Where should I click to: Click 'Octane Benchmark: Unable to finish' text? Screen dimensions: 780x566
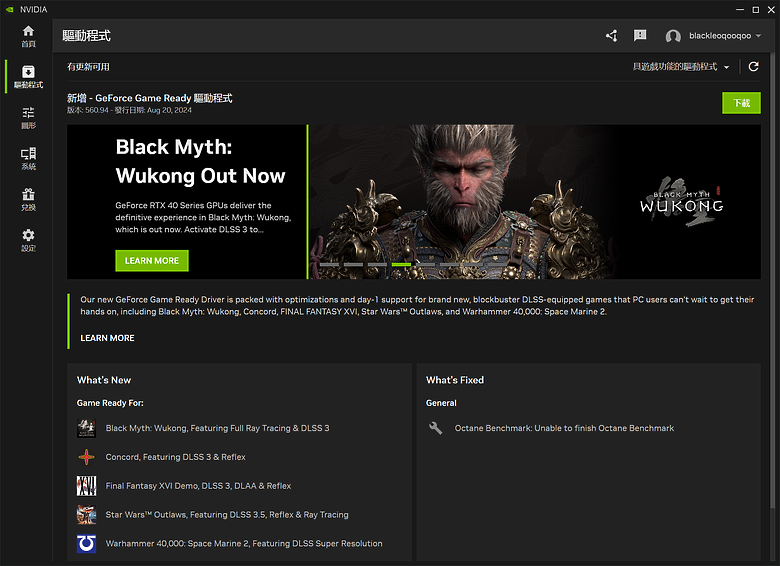tap(564, 428)
